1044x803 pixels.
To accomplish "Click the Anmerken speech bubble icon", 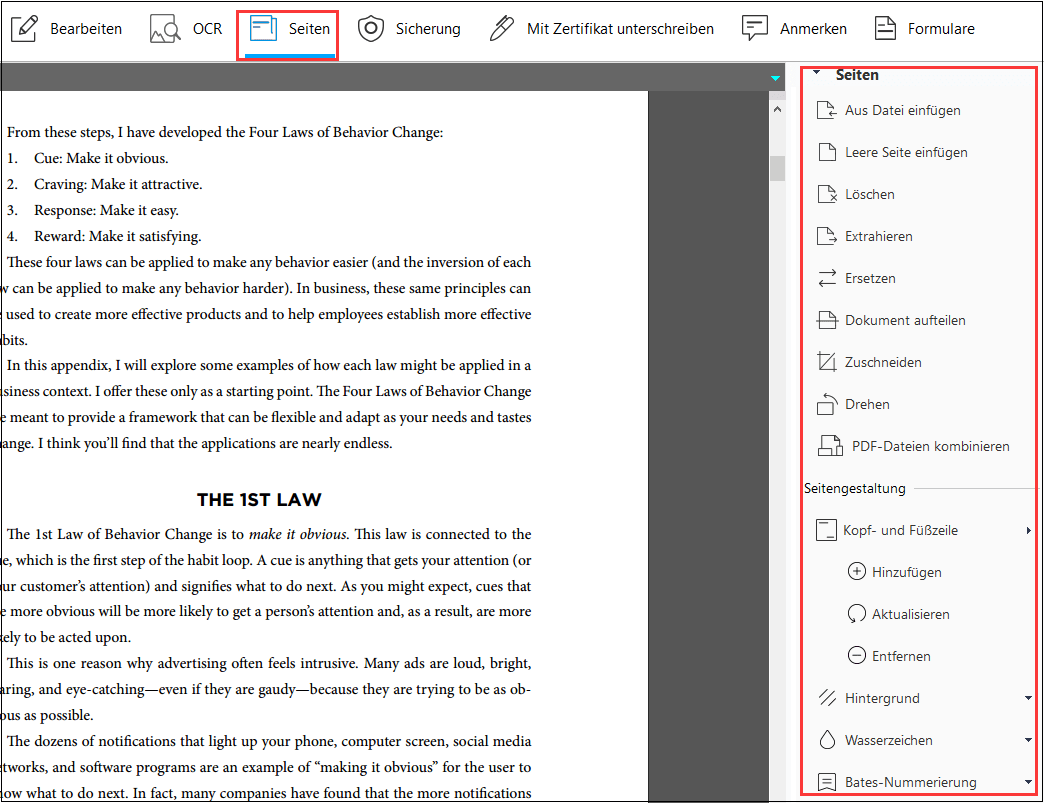I will (754, 29).
